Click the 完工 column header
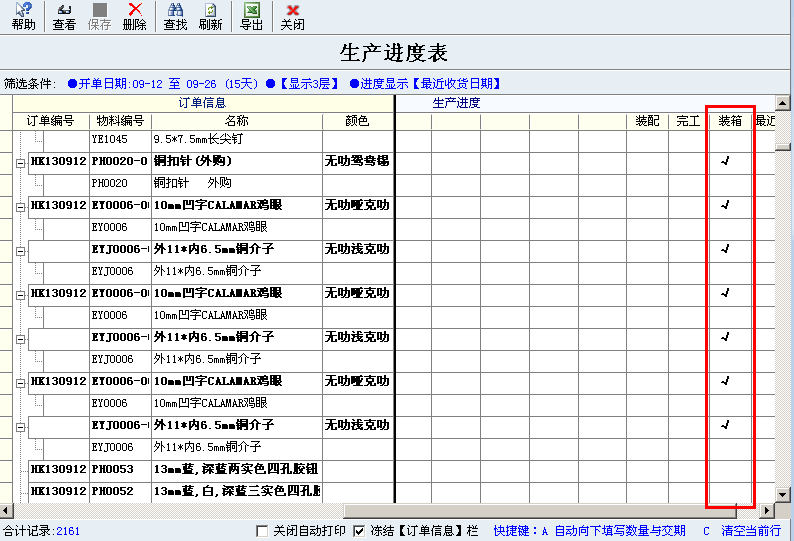Screen dimensions: 794x541 click(x=688, y=121)
